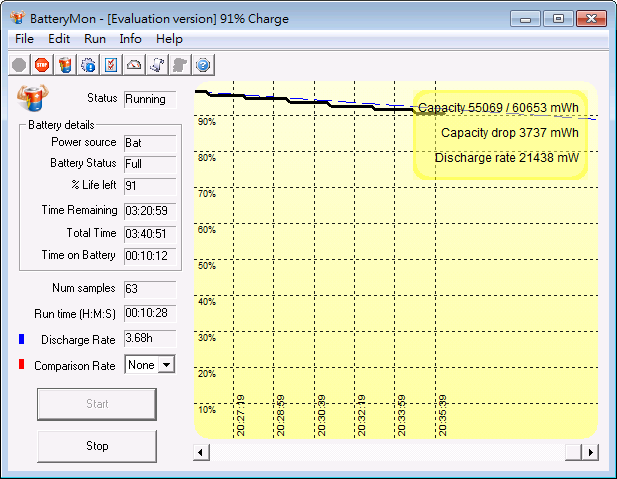Open help with question mark toolbar icon
This screenshot has height=479, width=617.
[x=203, y=65]
